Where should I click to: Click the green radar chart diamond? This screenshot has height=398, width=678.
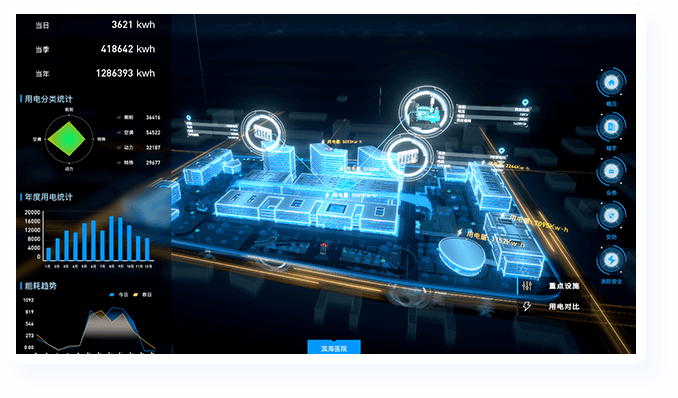coord(67,139)
